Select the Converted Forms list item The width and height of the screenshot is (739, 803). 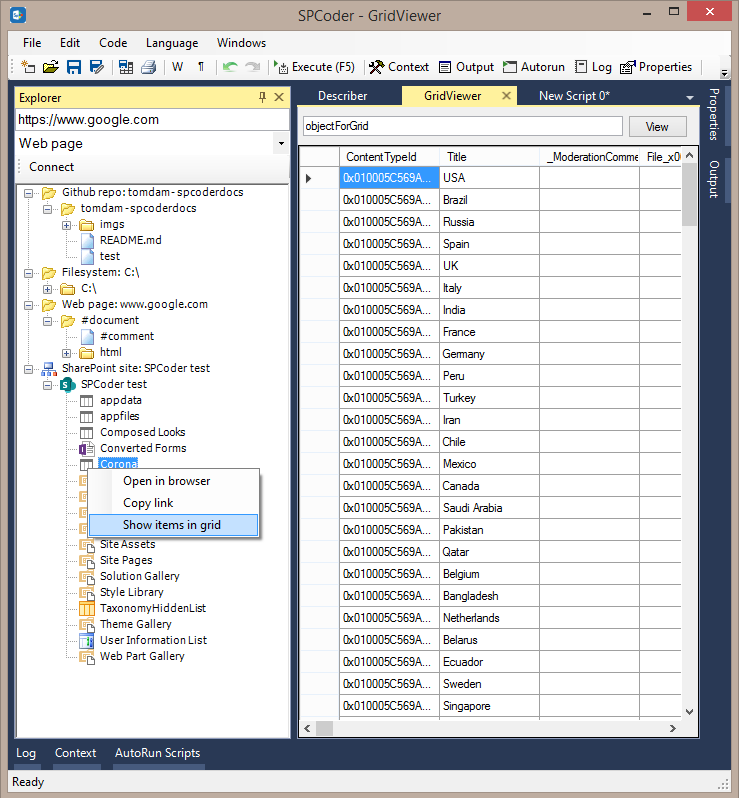(x=143, y=448)
